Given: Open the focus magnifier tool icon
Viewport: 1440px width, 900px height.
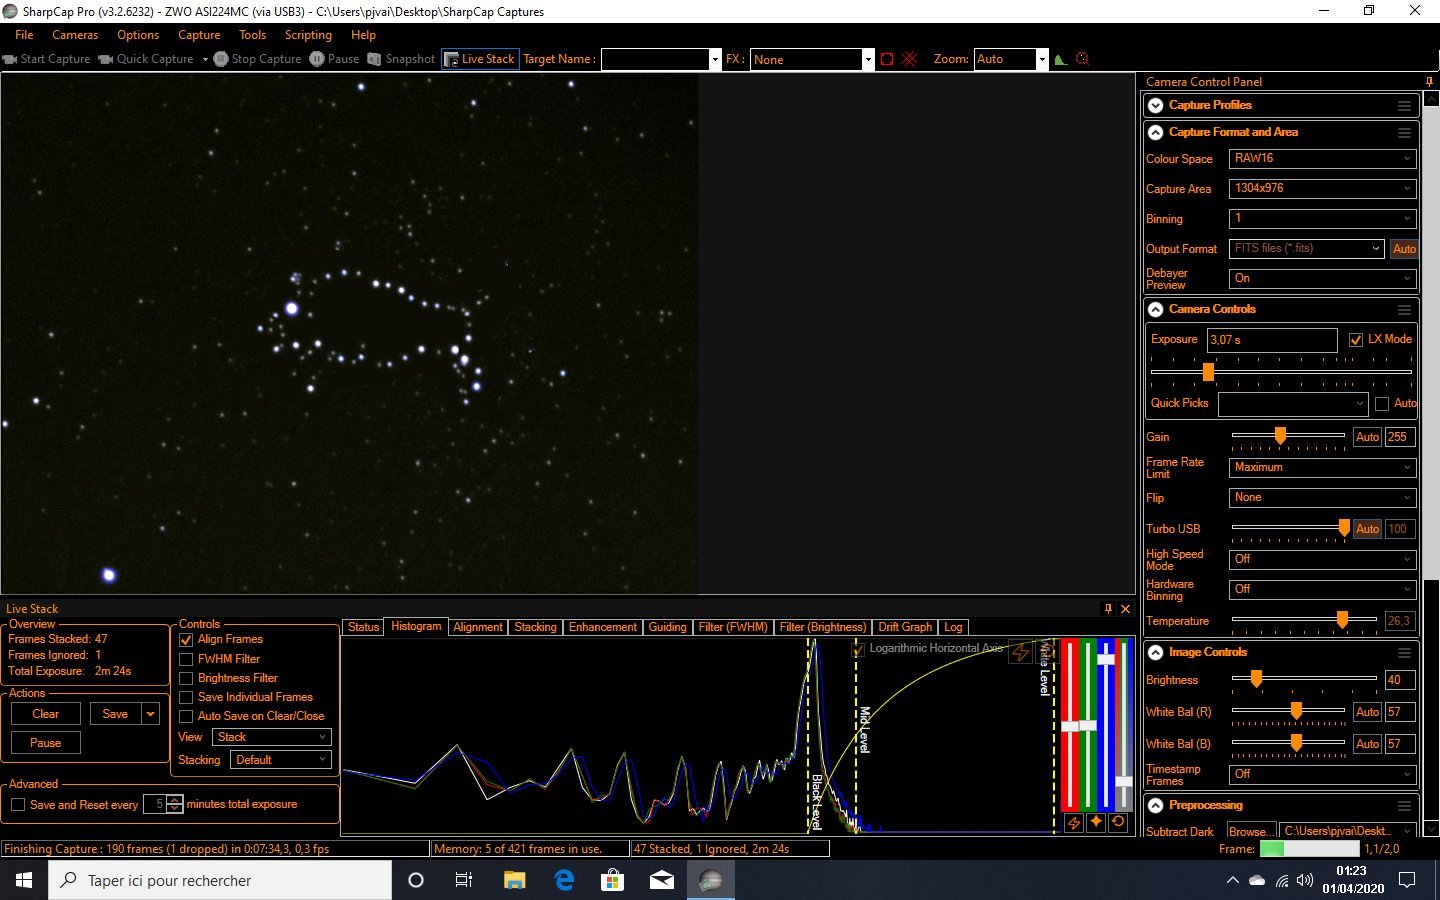Looking at the screenshot, I should (x=1082, y=59).
